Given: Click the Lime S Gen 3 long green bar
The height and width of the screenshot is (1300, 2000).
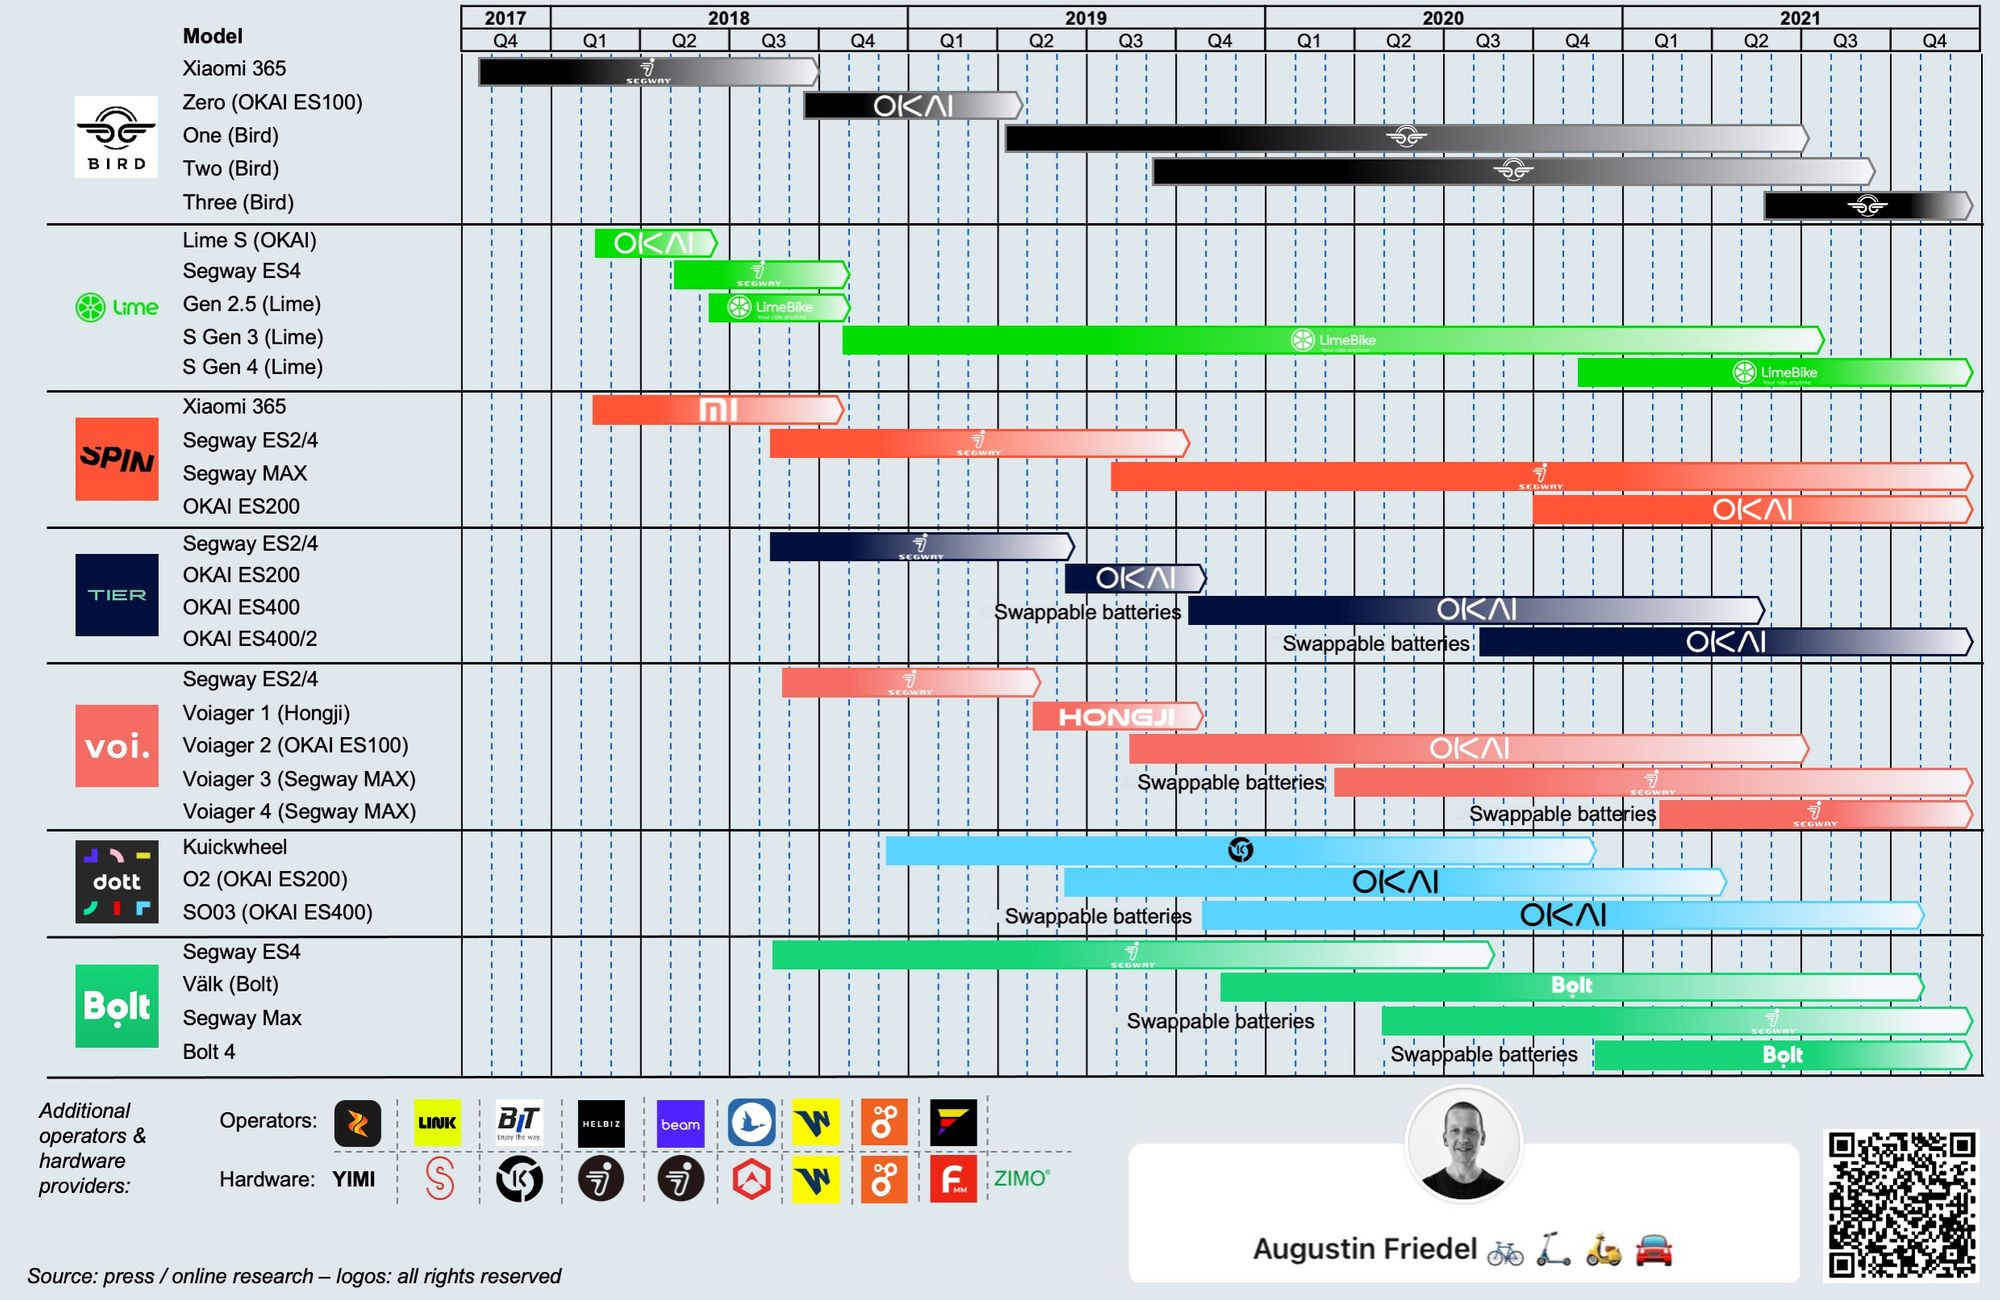Looking at the screenshot, I should (x=1333, y=340).
